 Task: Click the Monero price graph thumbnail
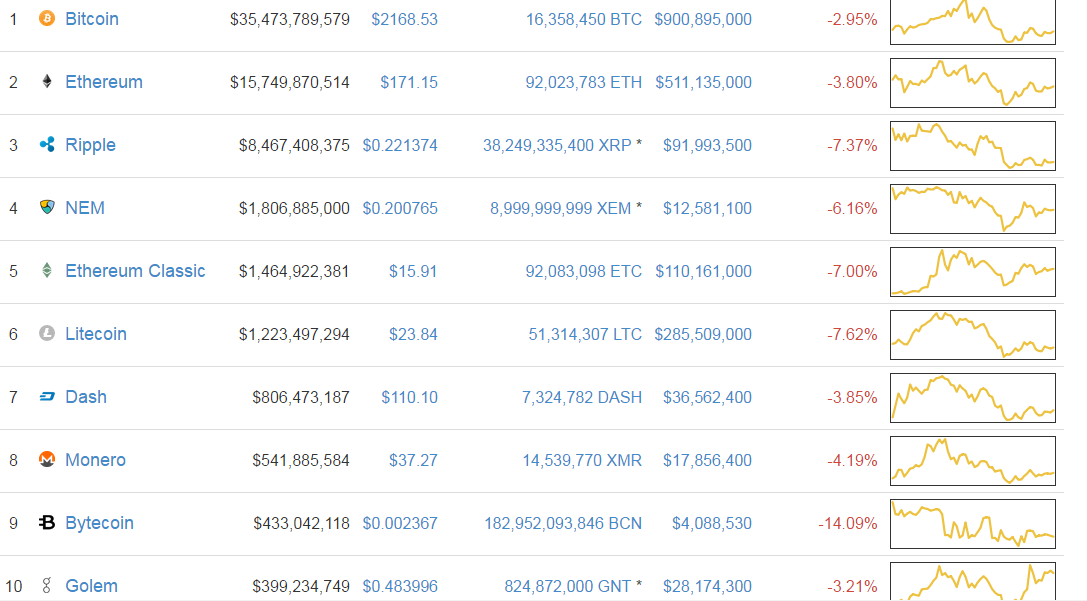(973, 461)
